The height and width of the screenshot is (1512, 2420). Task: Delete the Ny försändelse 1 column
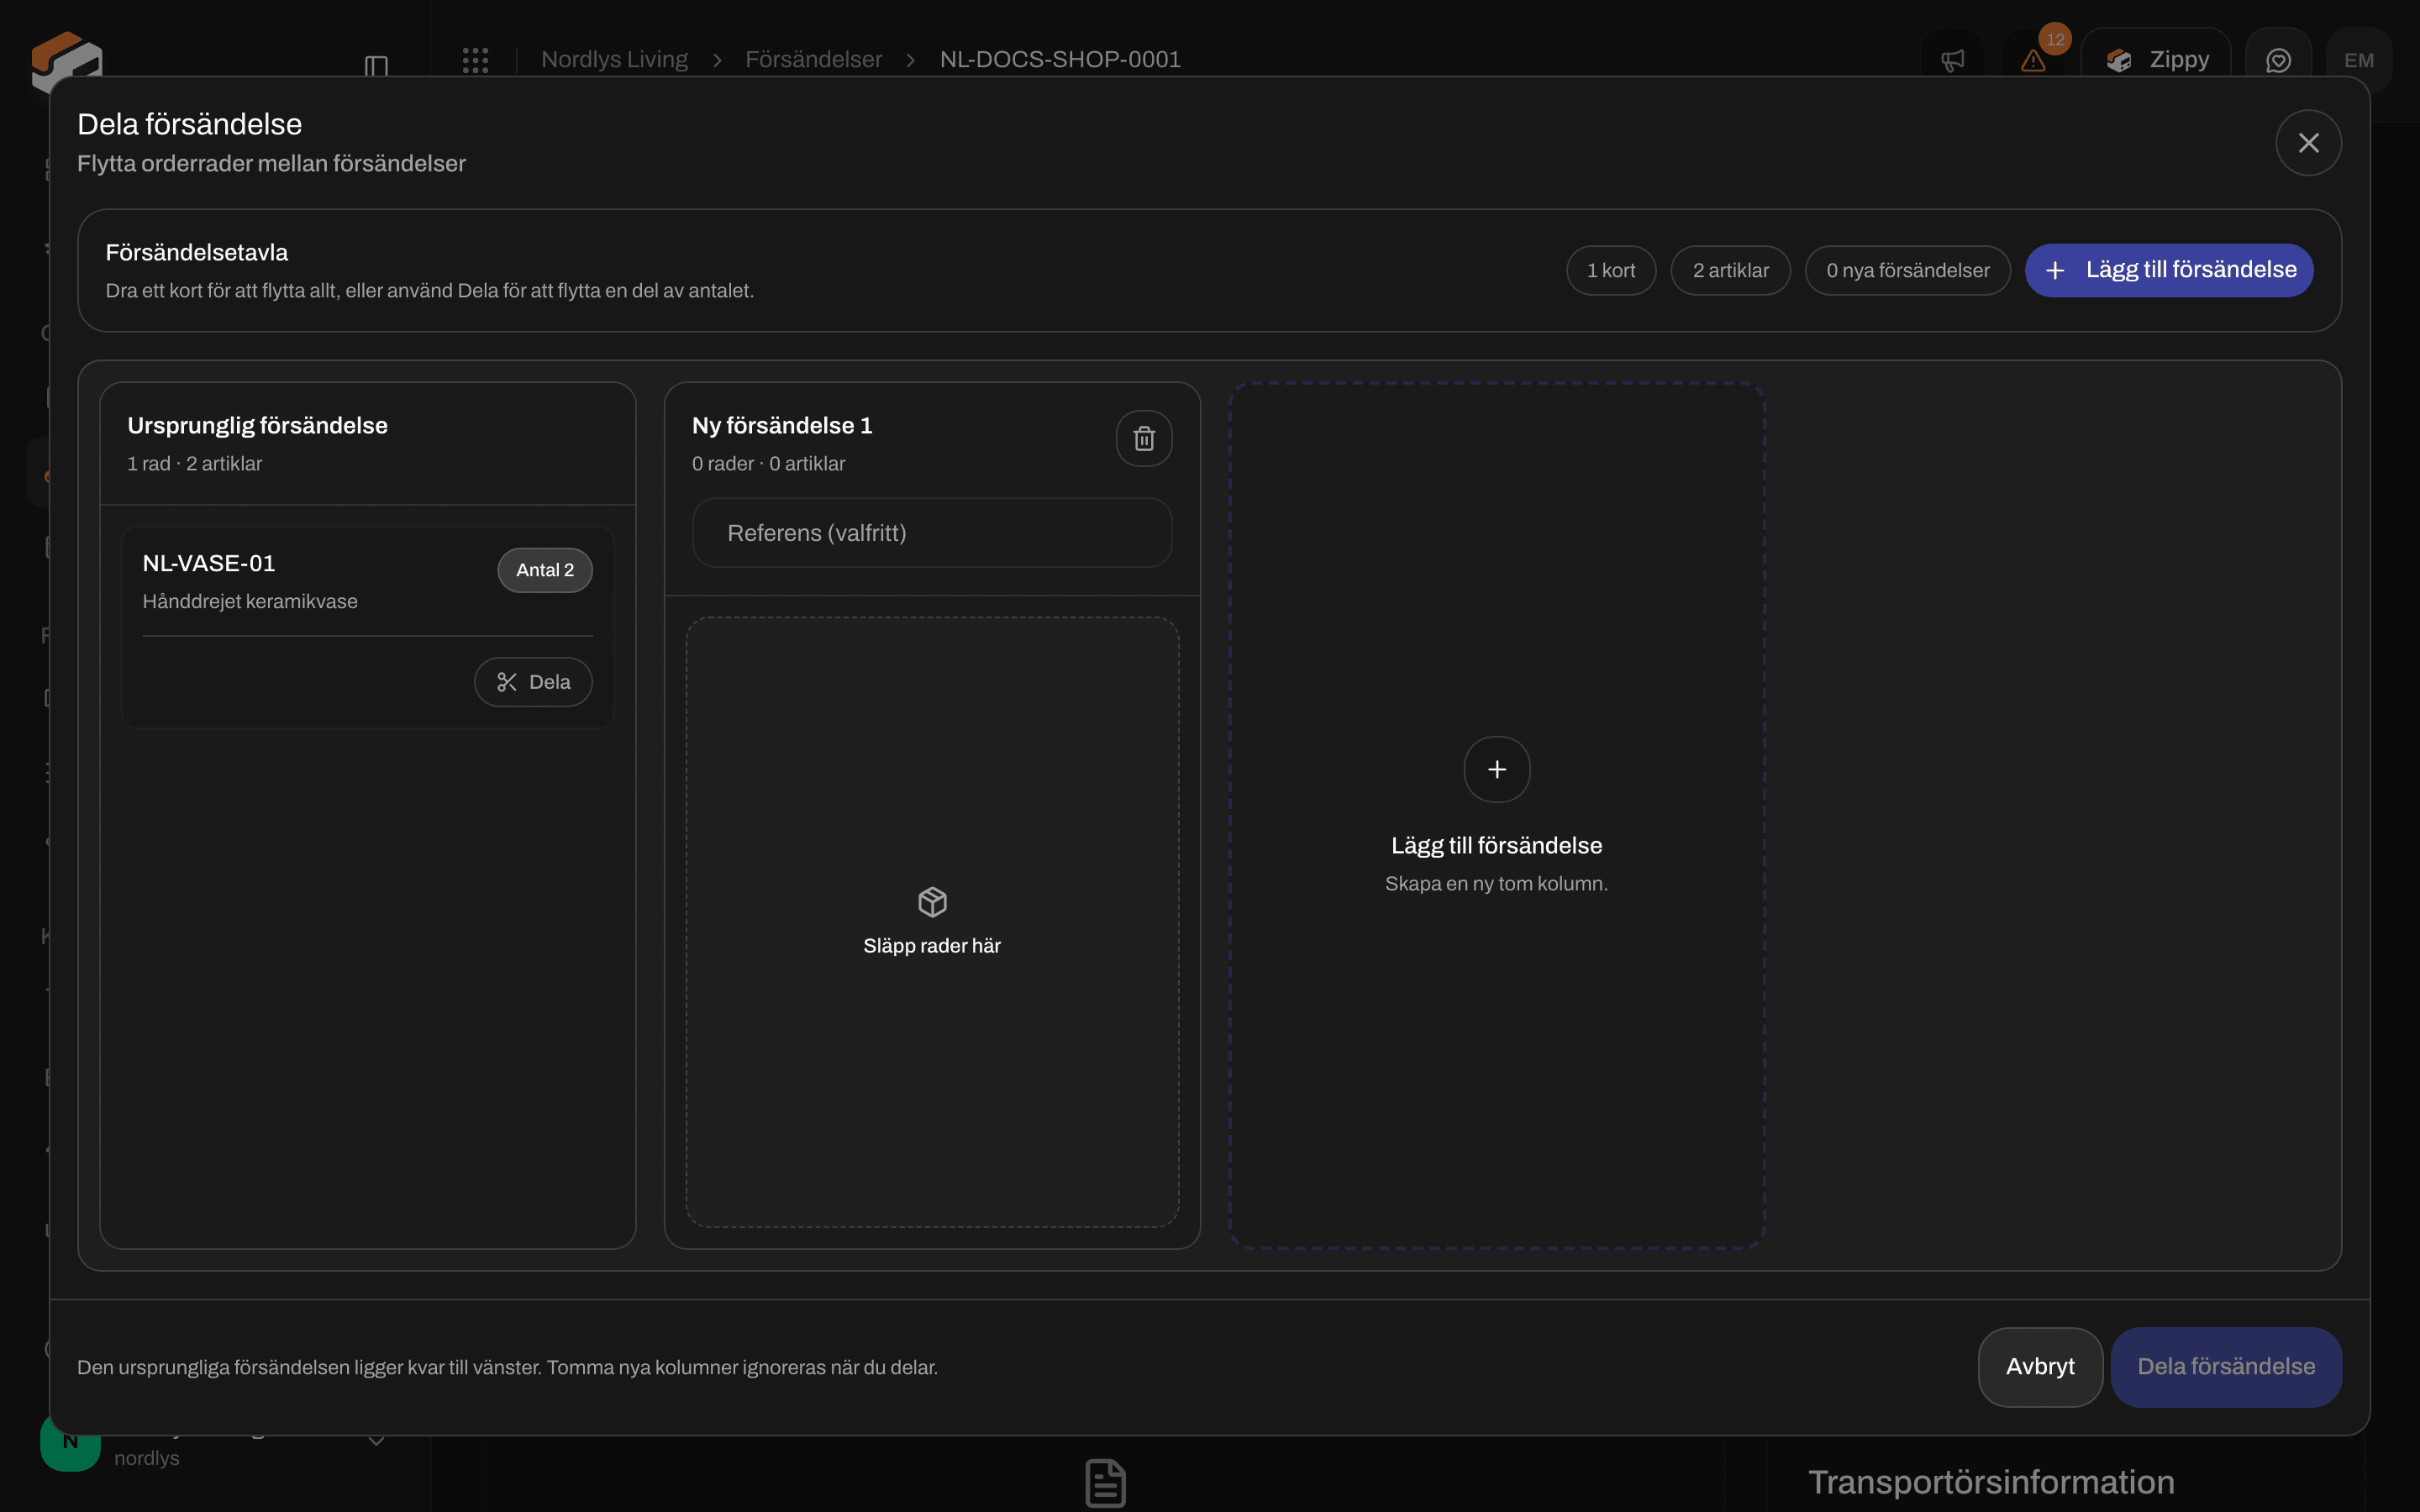1144,438
